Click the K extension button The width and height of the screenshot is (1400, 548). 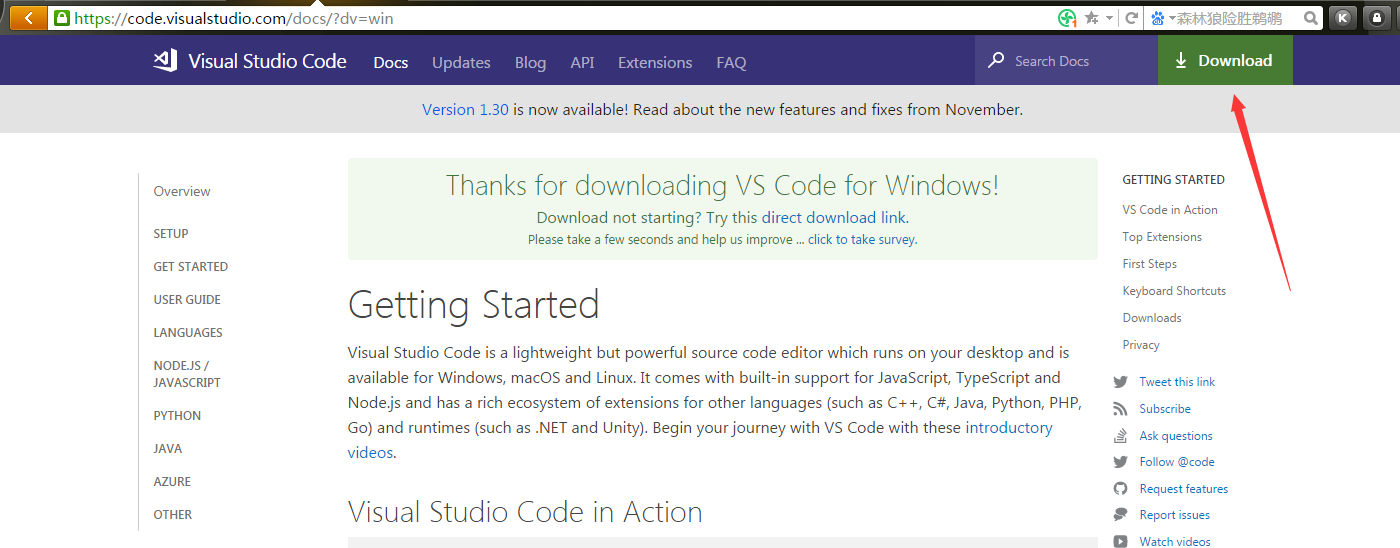1344,18
